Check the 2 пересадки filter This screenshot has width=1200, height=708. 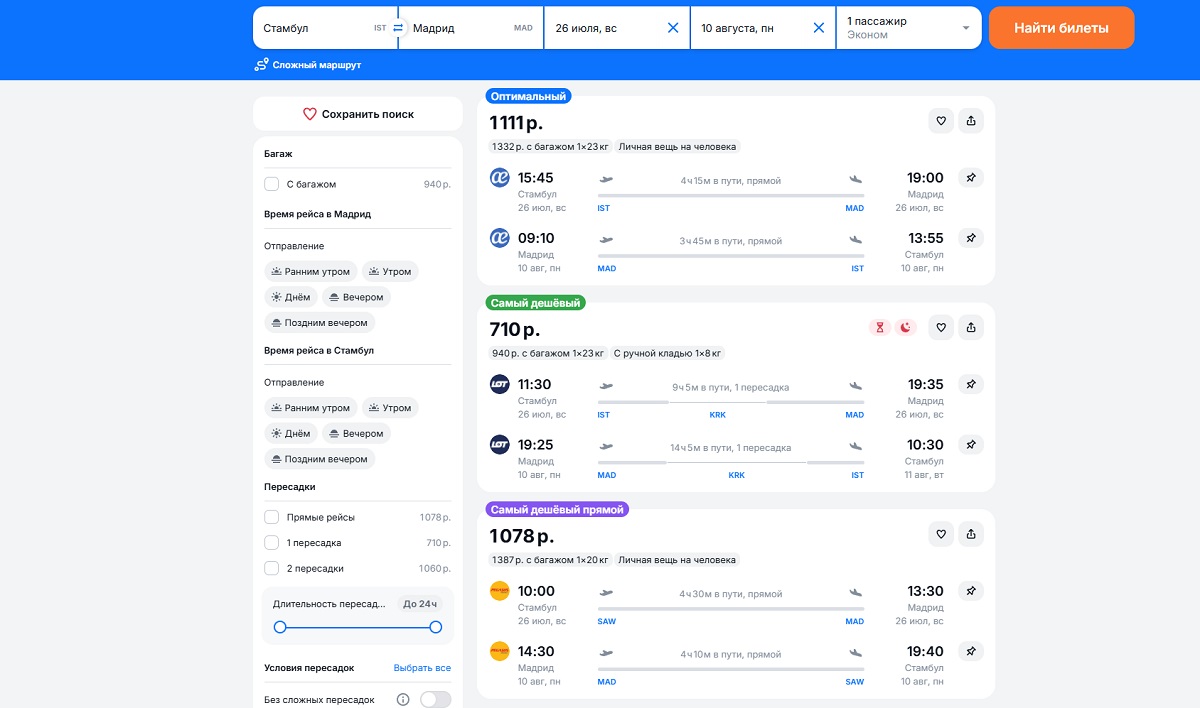point(271,568)
